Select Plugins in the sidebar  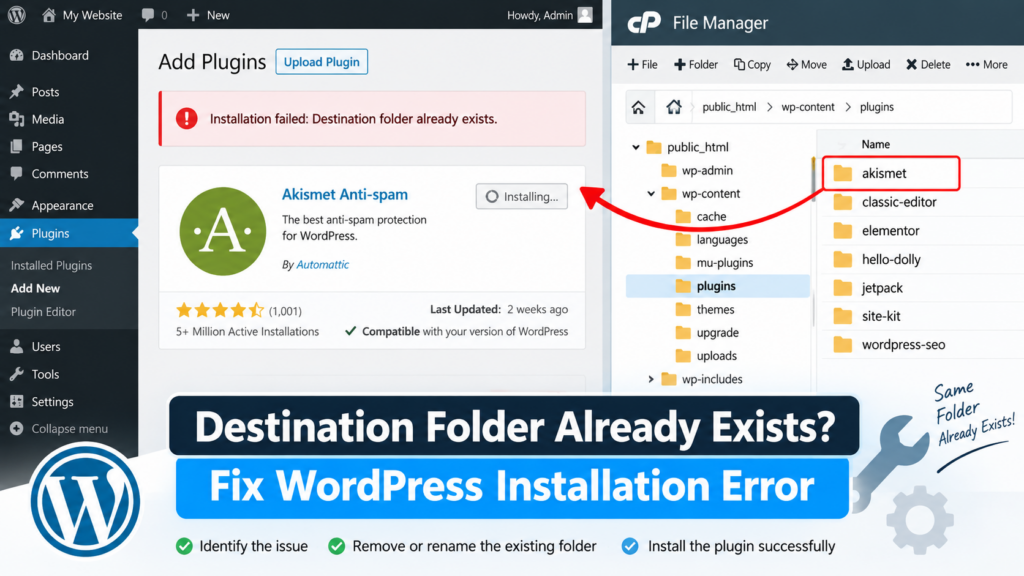pyautogui.click(x=69, y=233)
